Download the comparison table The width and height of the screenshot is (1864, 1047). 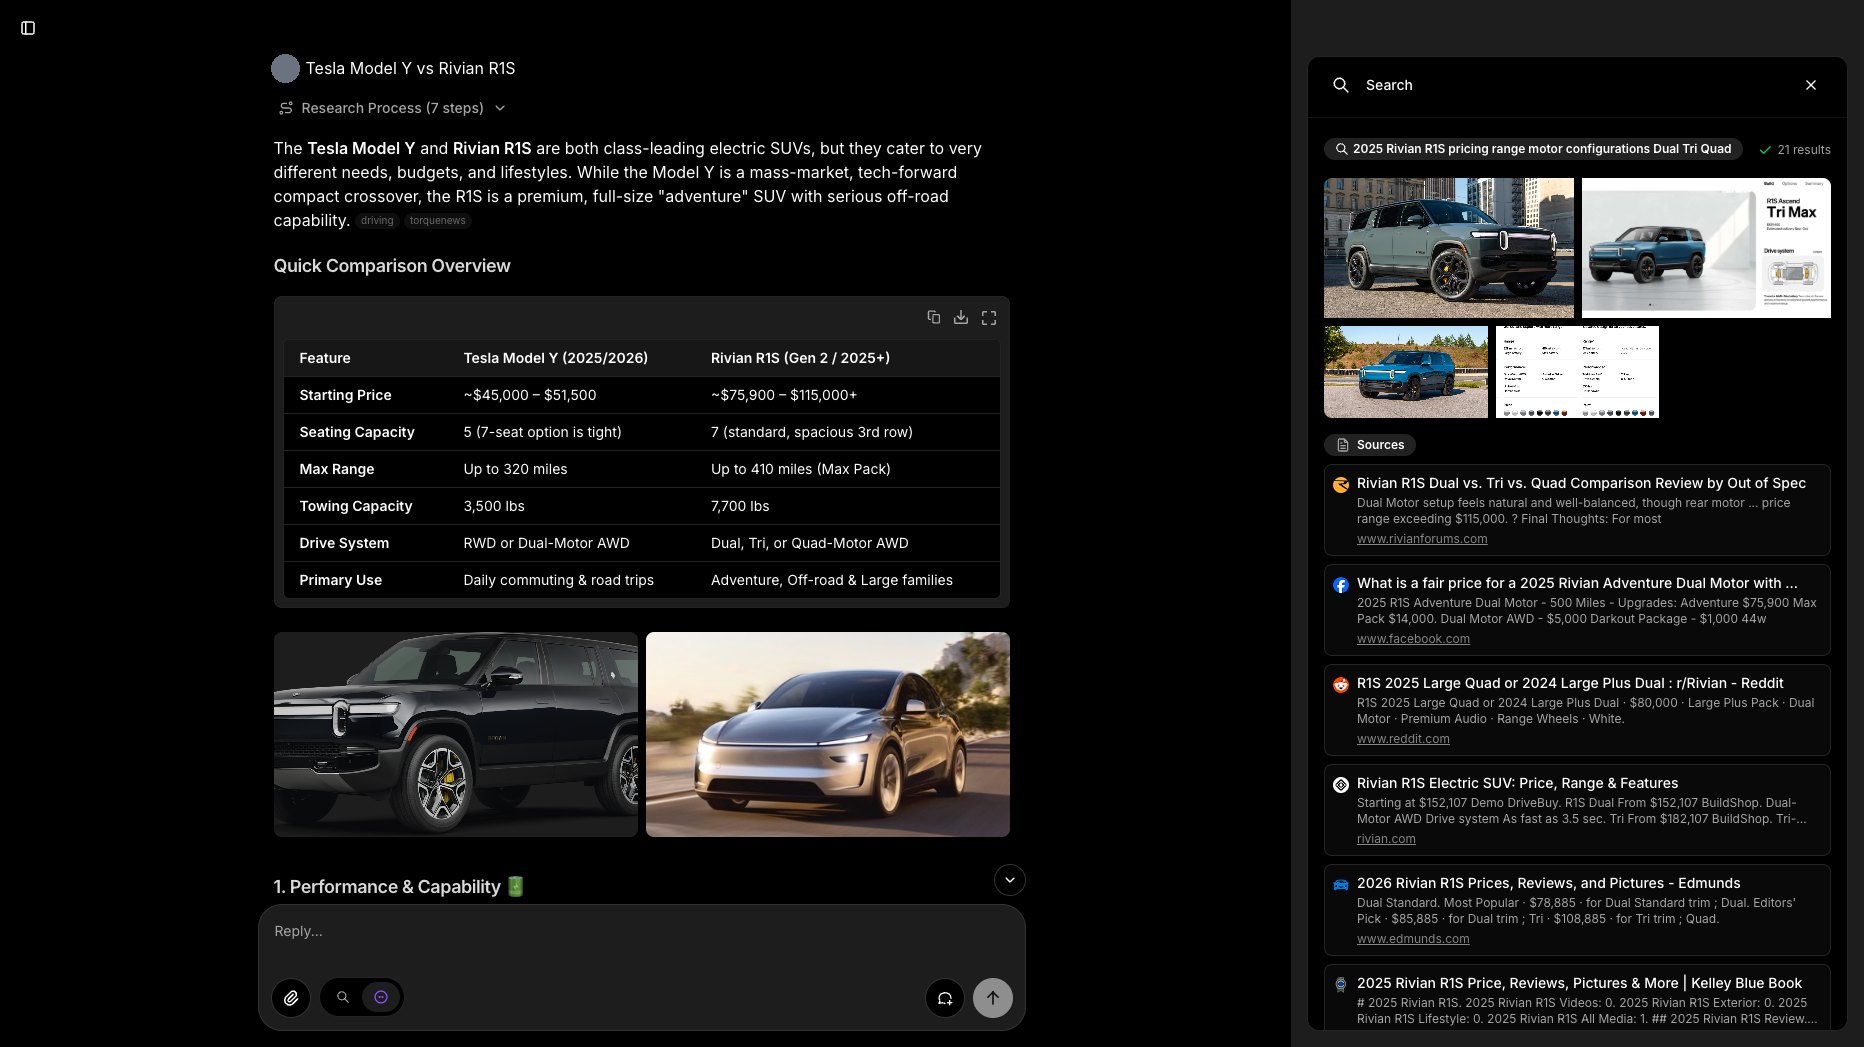[x=961, y=317]
